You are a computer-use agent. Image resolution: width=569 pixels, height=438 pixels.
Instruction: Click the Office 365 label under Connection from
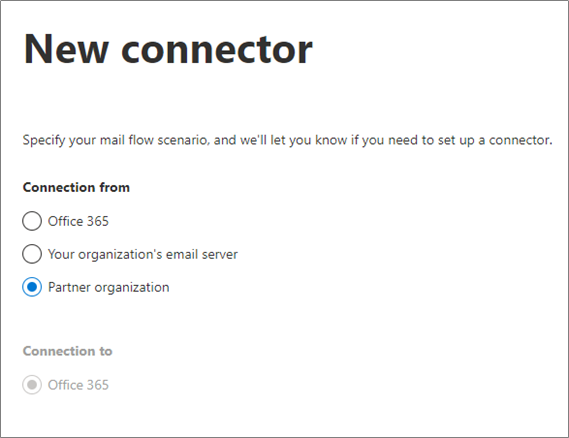pos(78,221)
